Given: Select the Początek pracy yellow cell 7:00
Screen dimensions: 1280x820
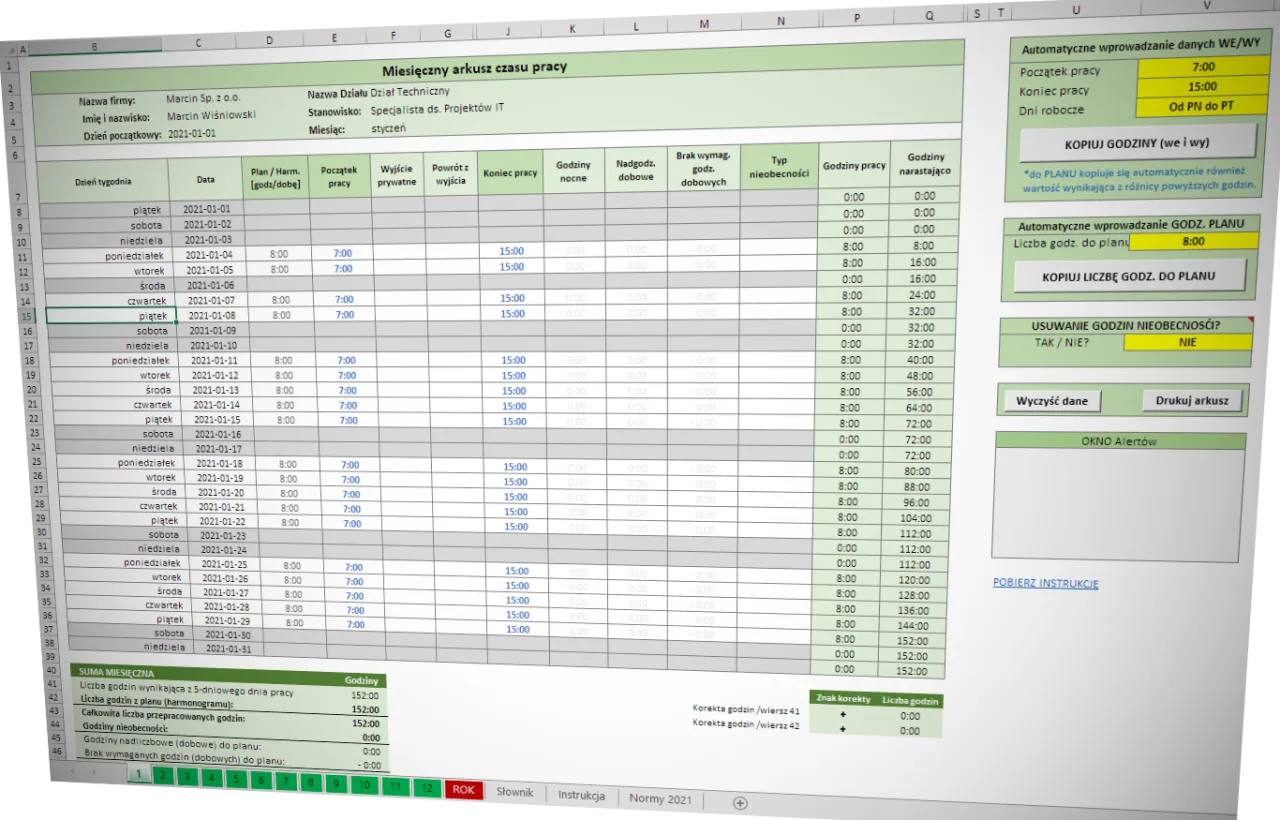Looking at the screenshot, I should click(1203, 67).
